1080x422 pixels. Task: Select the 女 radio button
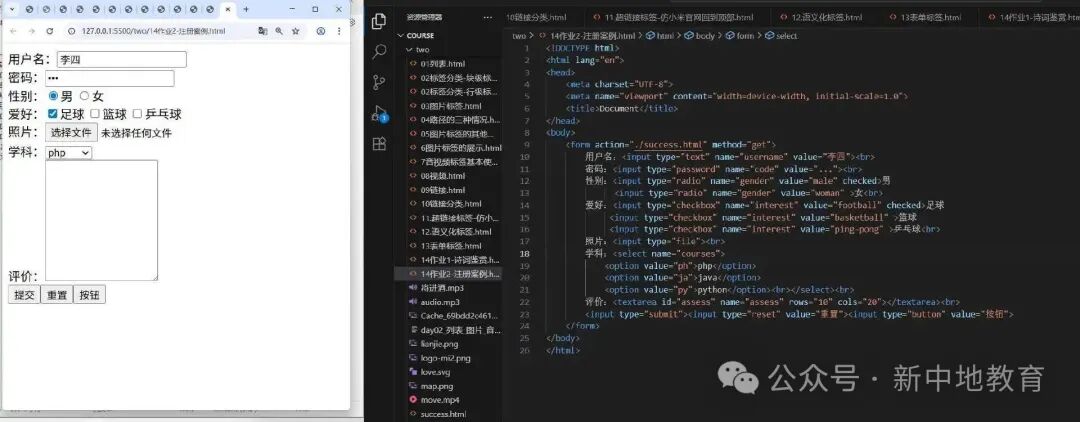pos(85,96)
